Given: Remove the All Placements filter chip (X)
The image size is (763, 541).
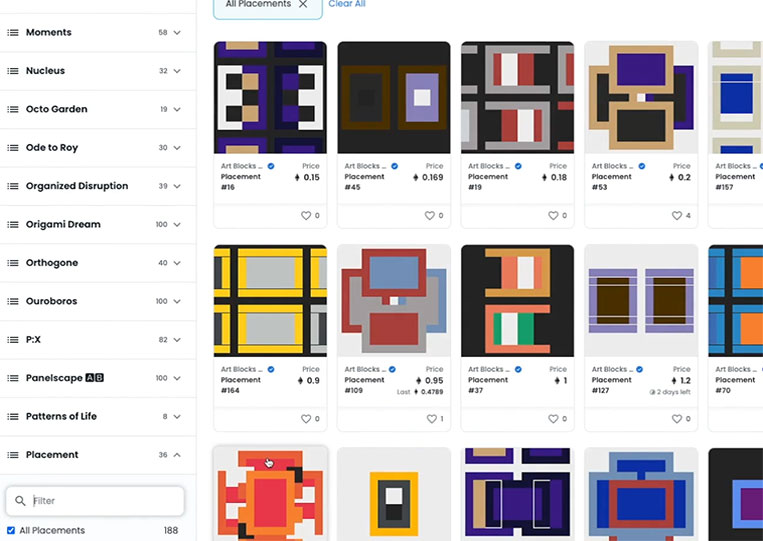Looking at the screenshot, I should click(303, 4).
